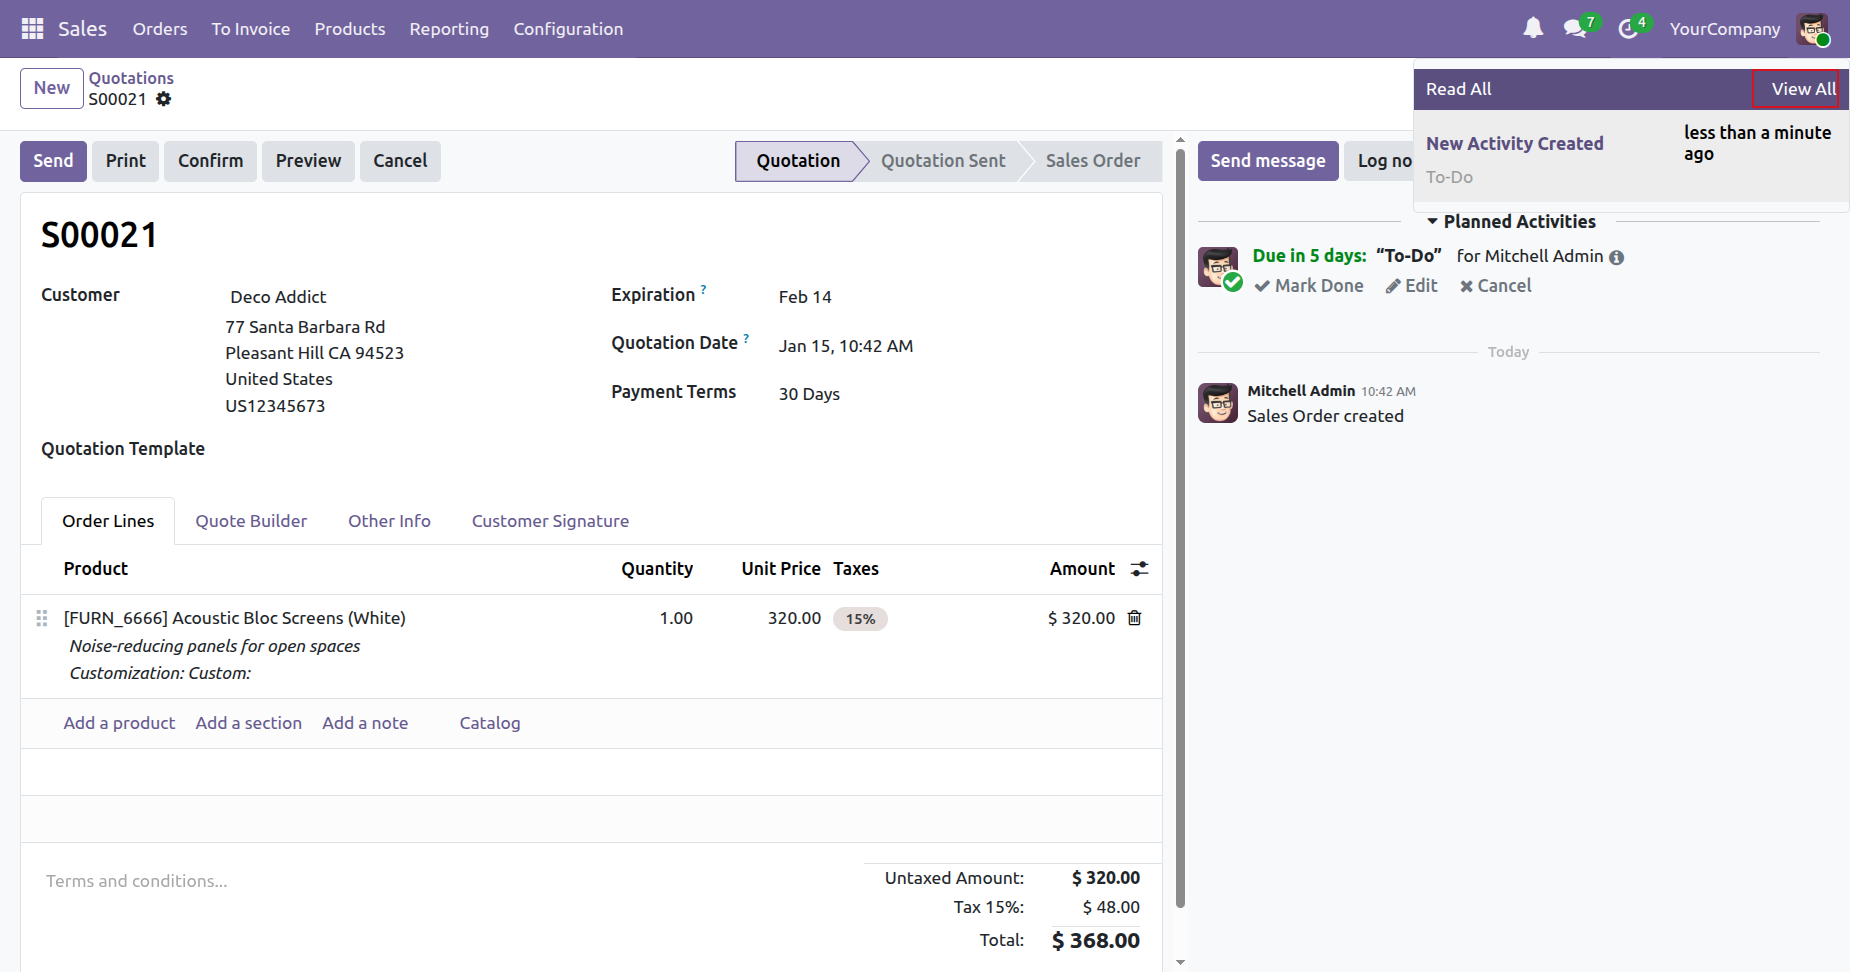The height and width of the screenshot is (972, 1850).
Task: Click the Terms and conditions field
Action: point(136,881)
